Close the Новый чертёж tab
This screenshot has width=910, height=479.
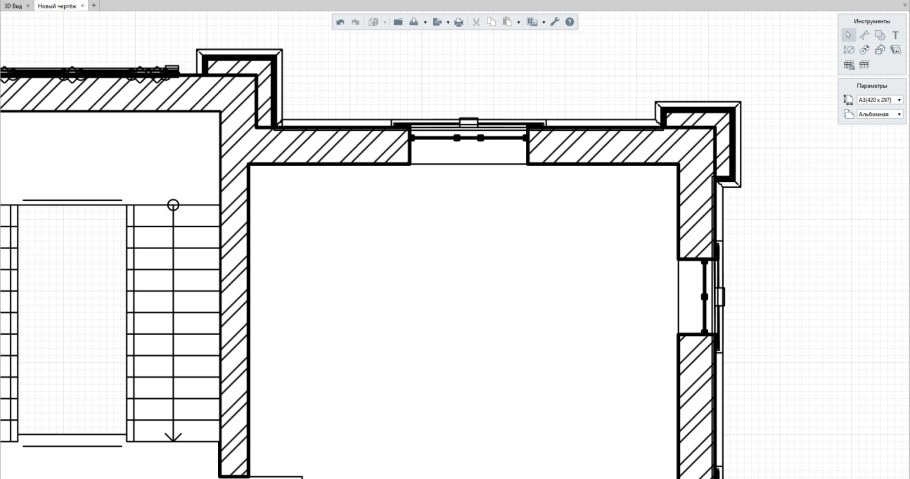[82, 5]
